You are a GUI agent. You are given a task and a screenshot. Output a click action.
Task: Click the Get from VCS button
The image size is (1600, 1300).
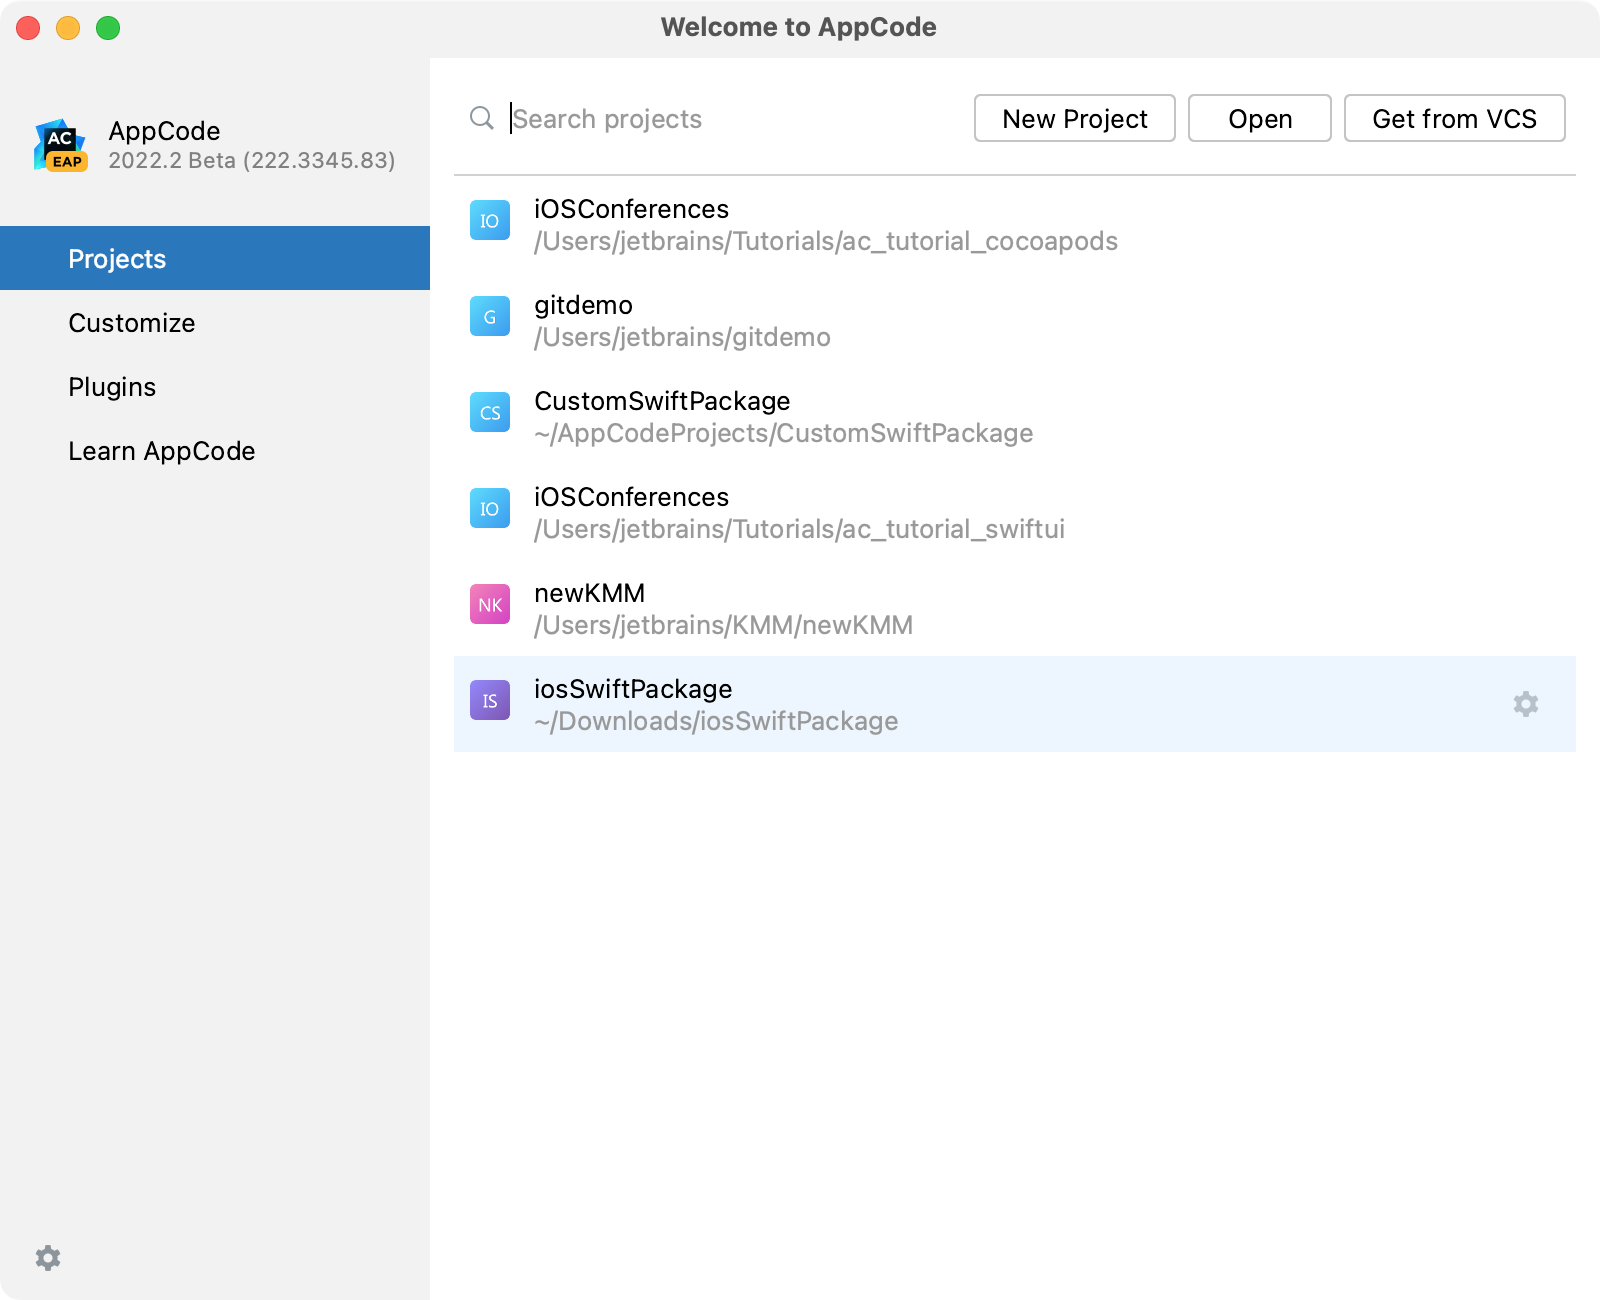(x=1454, y=119)
